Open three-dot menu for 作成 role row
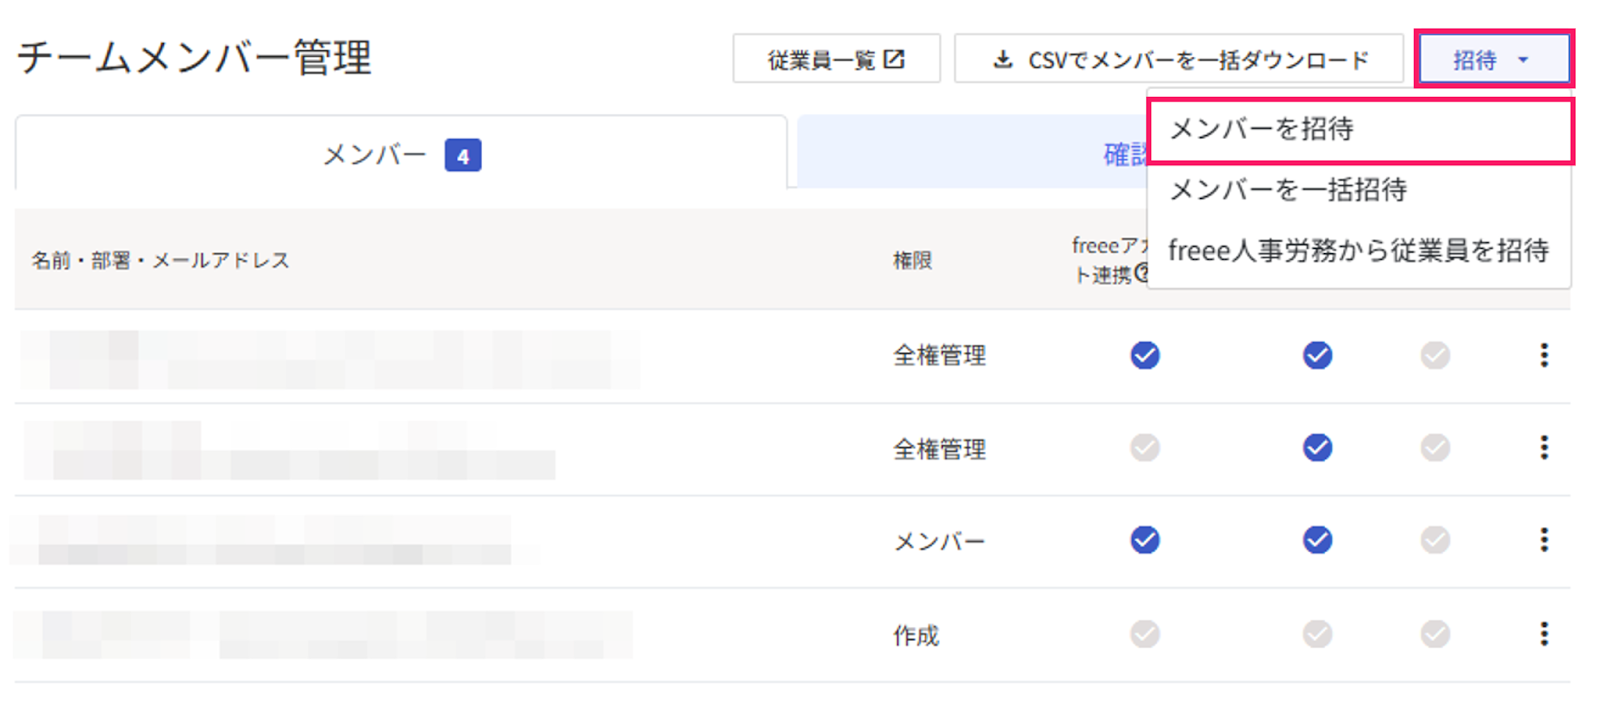Image resolution: width=1600 pixels, height=705 pixels. [x=1544, y=633]
